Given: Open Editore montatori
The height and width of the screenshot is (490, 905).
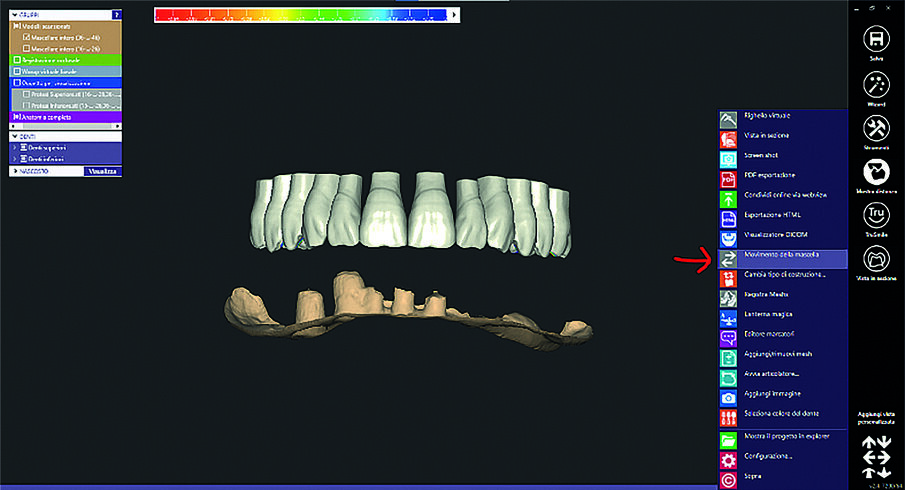Looking at the screenshot, I should coord(782,338).
